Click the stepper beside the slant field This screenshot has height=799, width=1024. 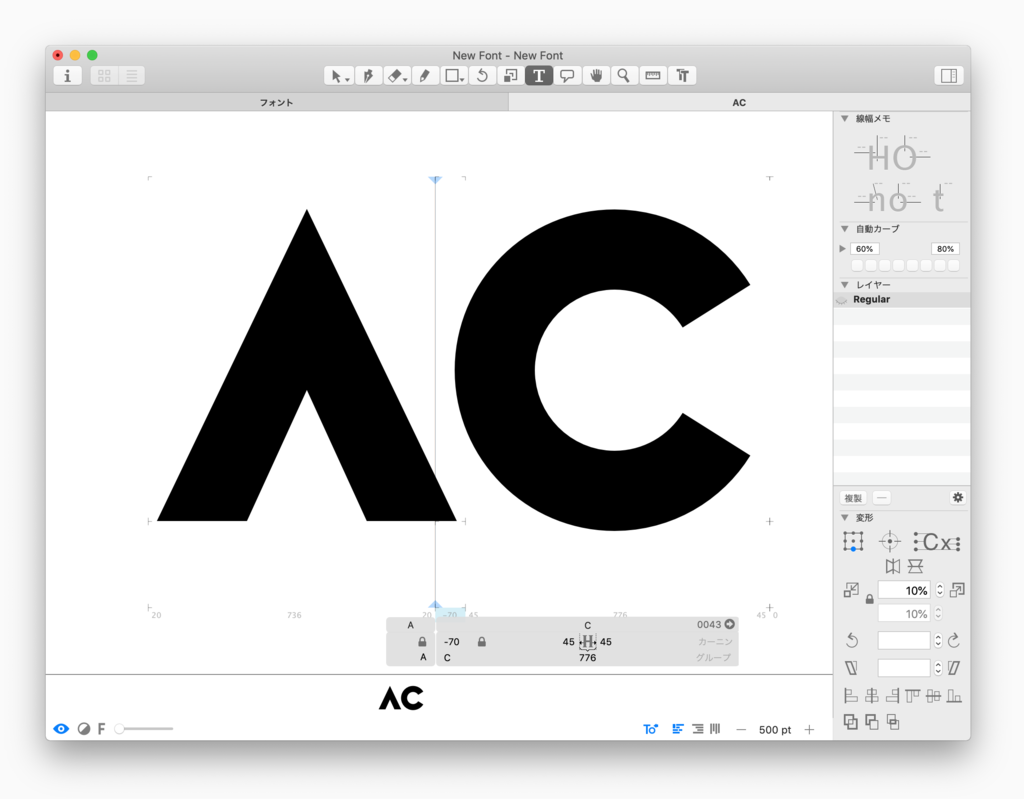(x=938, y=668)
